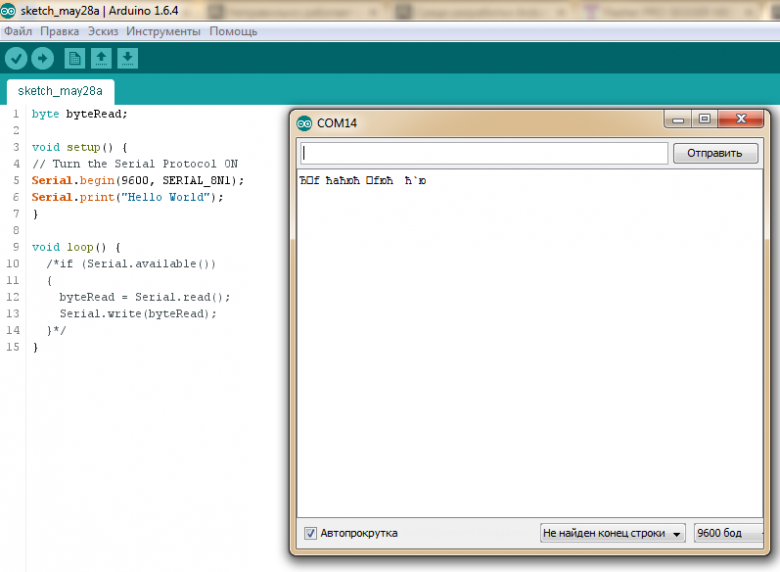Open a sketch with the up-arrow icon

101,59
